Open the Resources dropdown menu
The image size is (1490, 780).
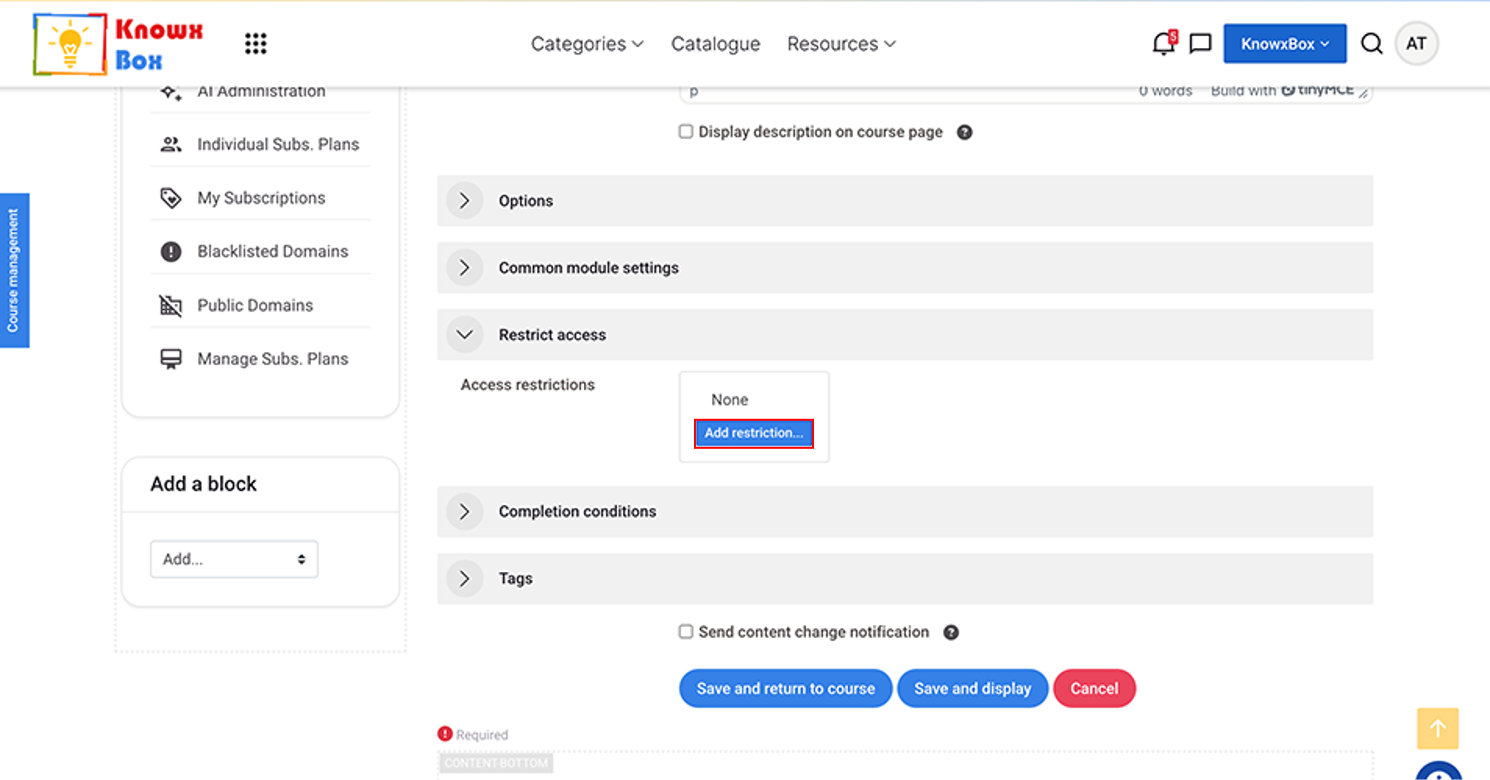pos(841,44)
